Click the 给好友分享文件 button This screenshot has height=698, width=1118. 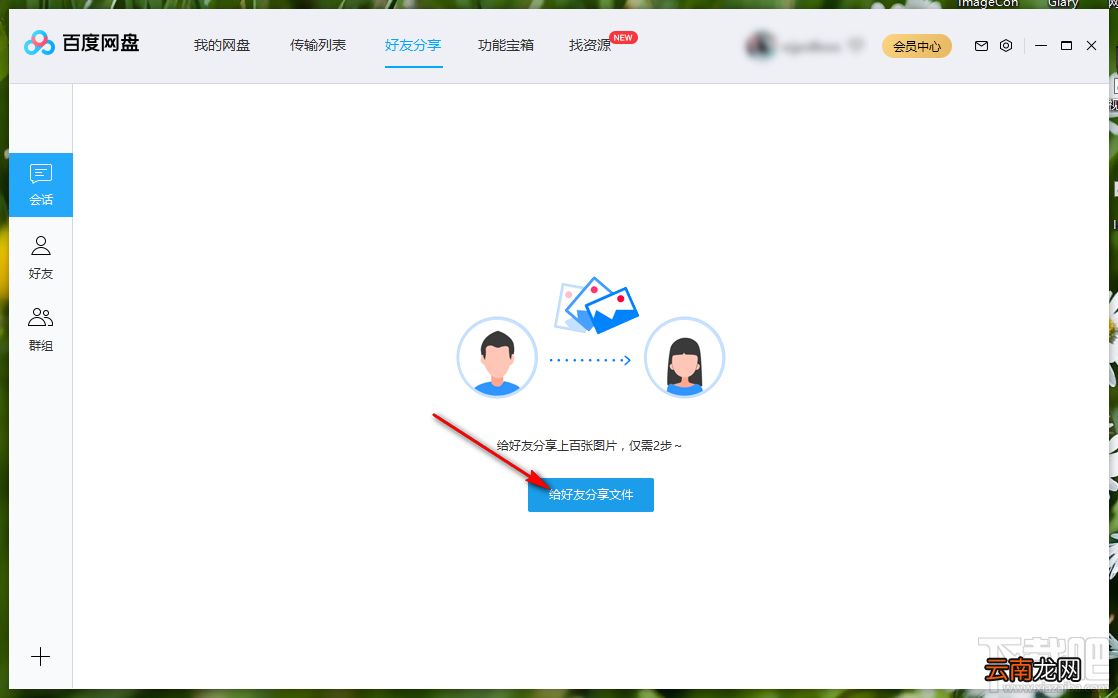(591, 495)
